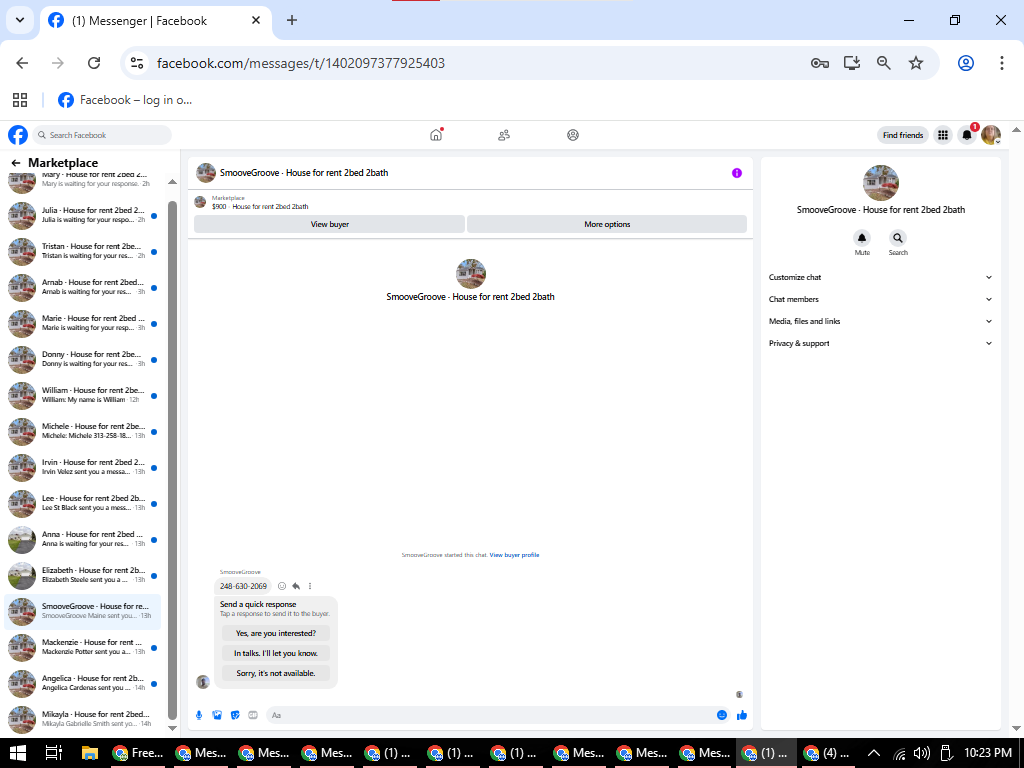Reply to the 248-630-2069 message
This screenshot has width=1024, height=768.
[x=296, y=586]
